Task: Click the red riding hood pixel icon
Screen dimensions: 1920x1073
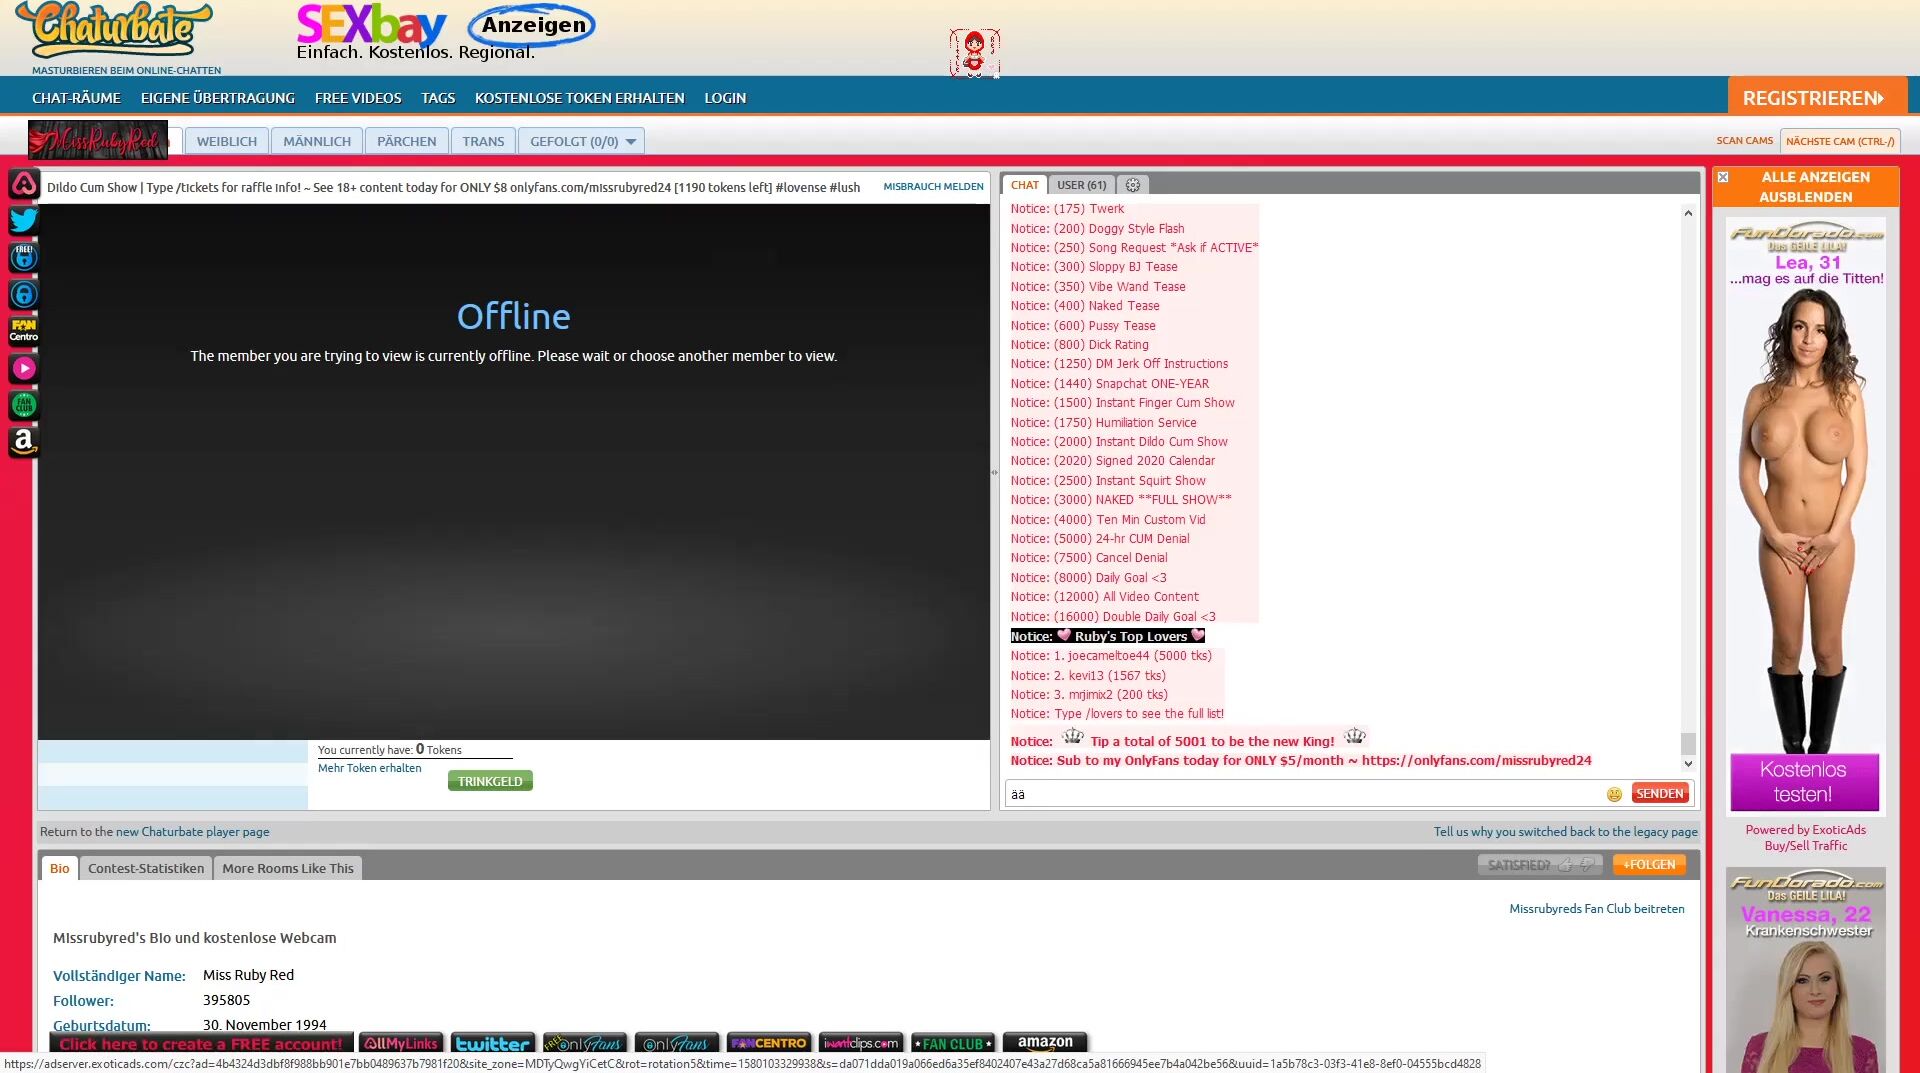Action: pyautogui.click(x=974, y=53)
